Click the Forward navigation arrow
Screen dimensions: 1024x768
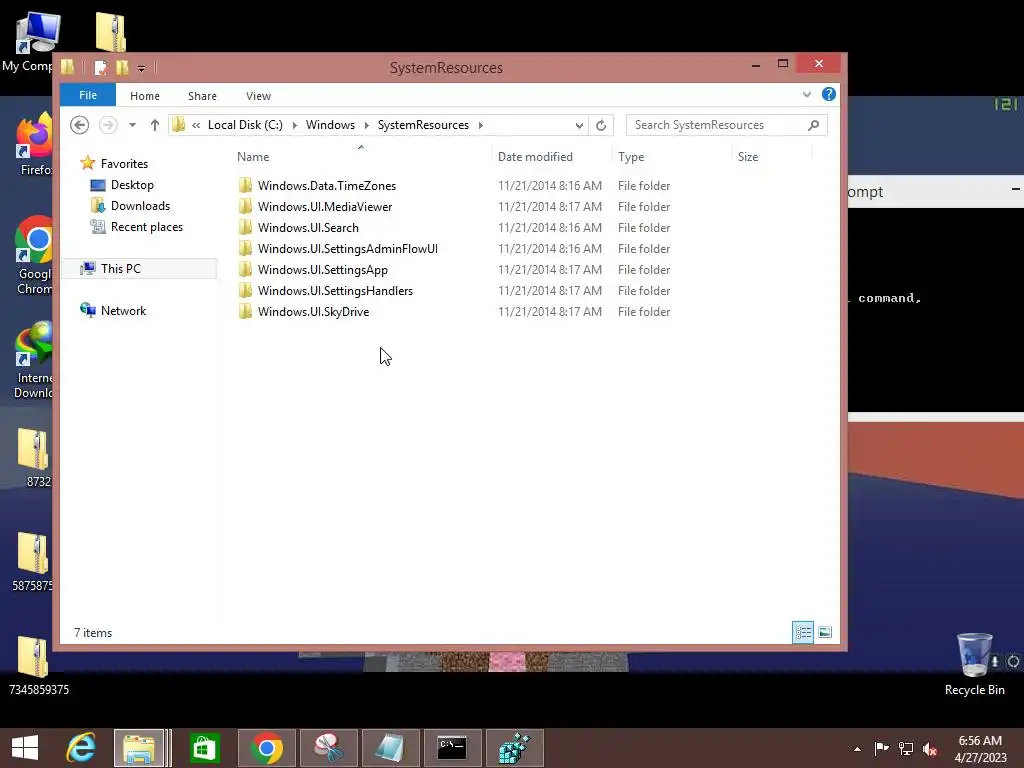tap(108, 125)
